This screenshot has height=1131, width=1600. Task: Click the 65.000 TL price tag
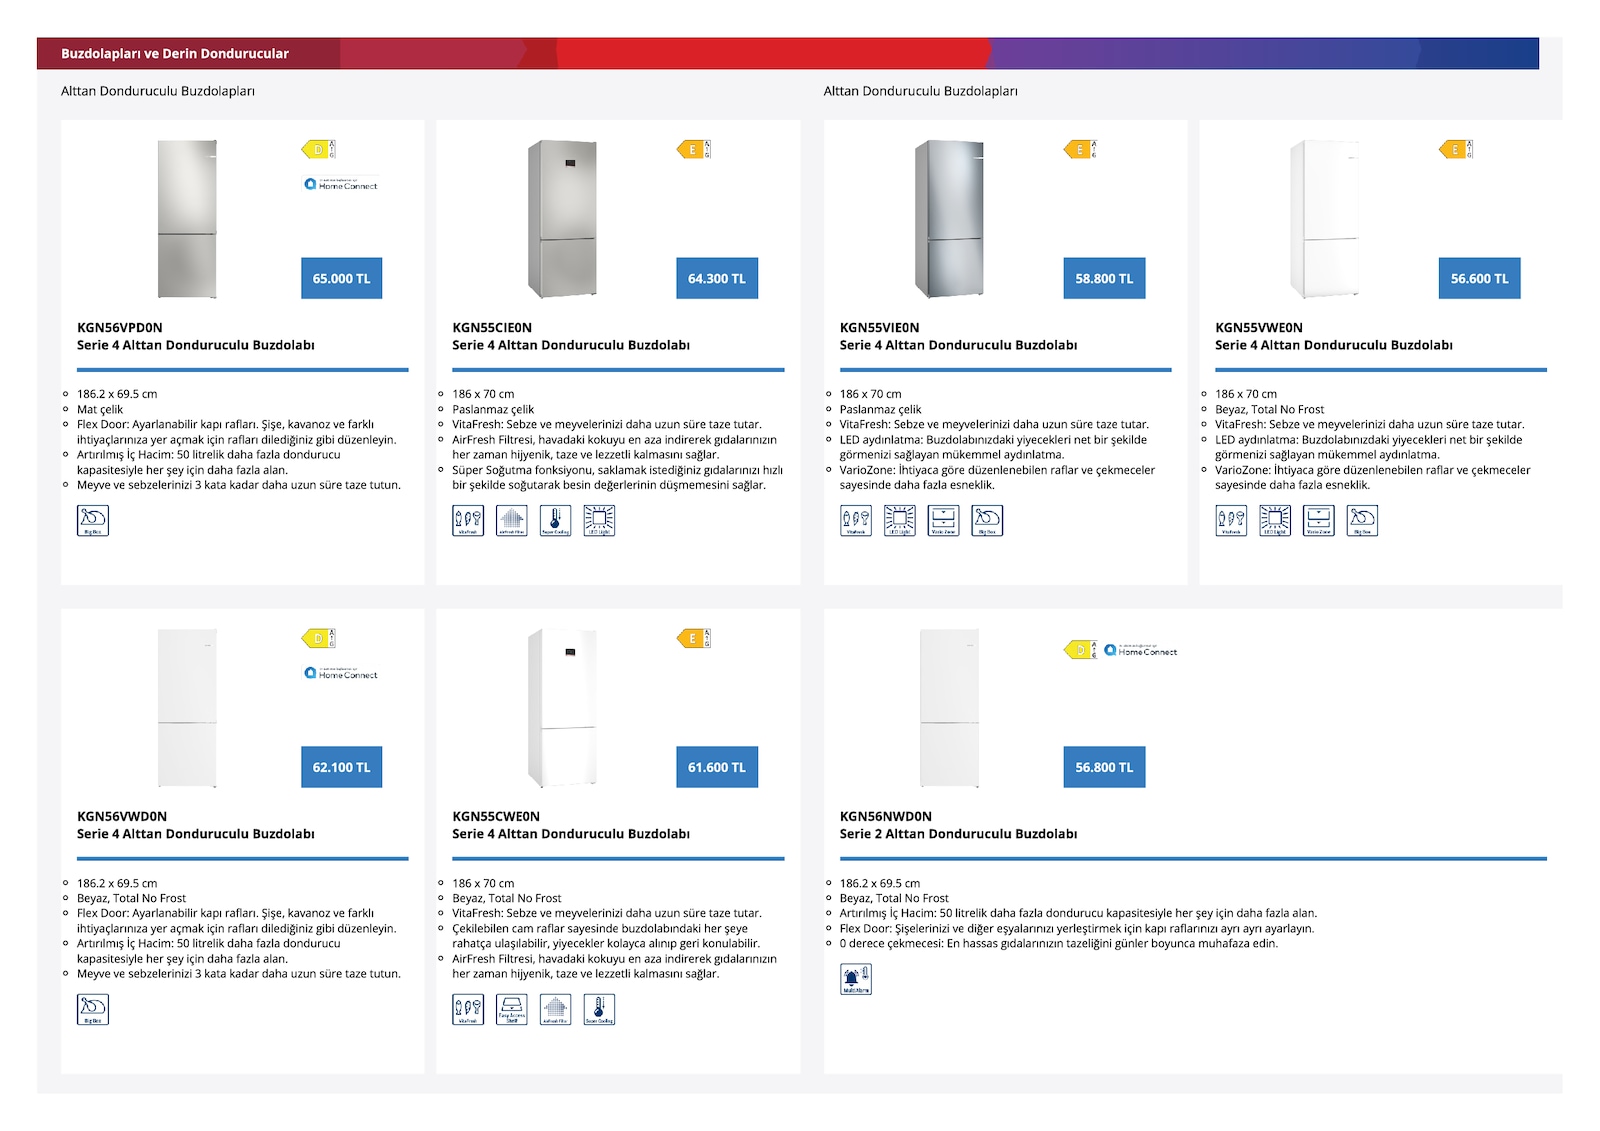pos(341,278)
